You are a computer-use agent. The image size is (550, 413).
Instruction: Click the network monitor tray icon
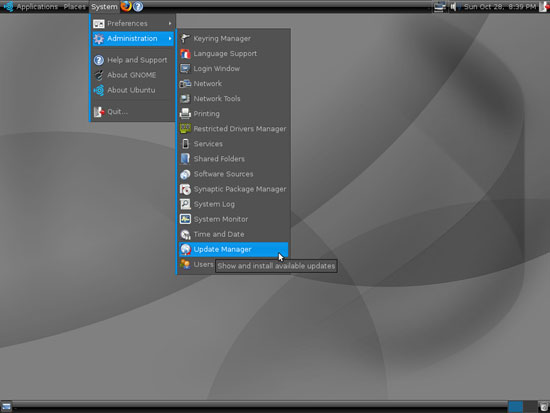[x=439, y=7]
